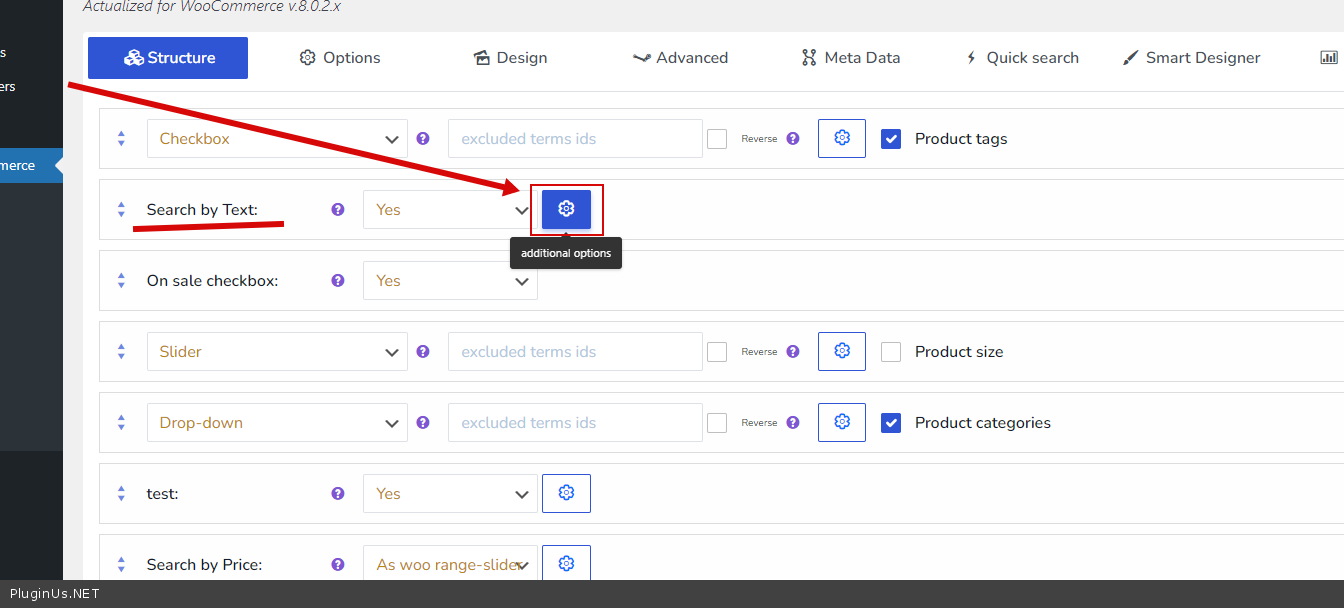
Task: Click help icon beside Search by Text
Action: pos(338,210)
